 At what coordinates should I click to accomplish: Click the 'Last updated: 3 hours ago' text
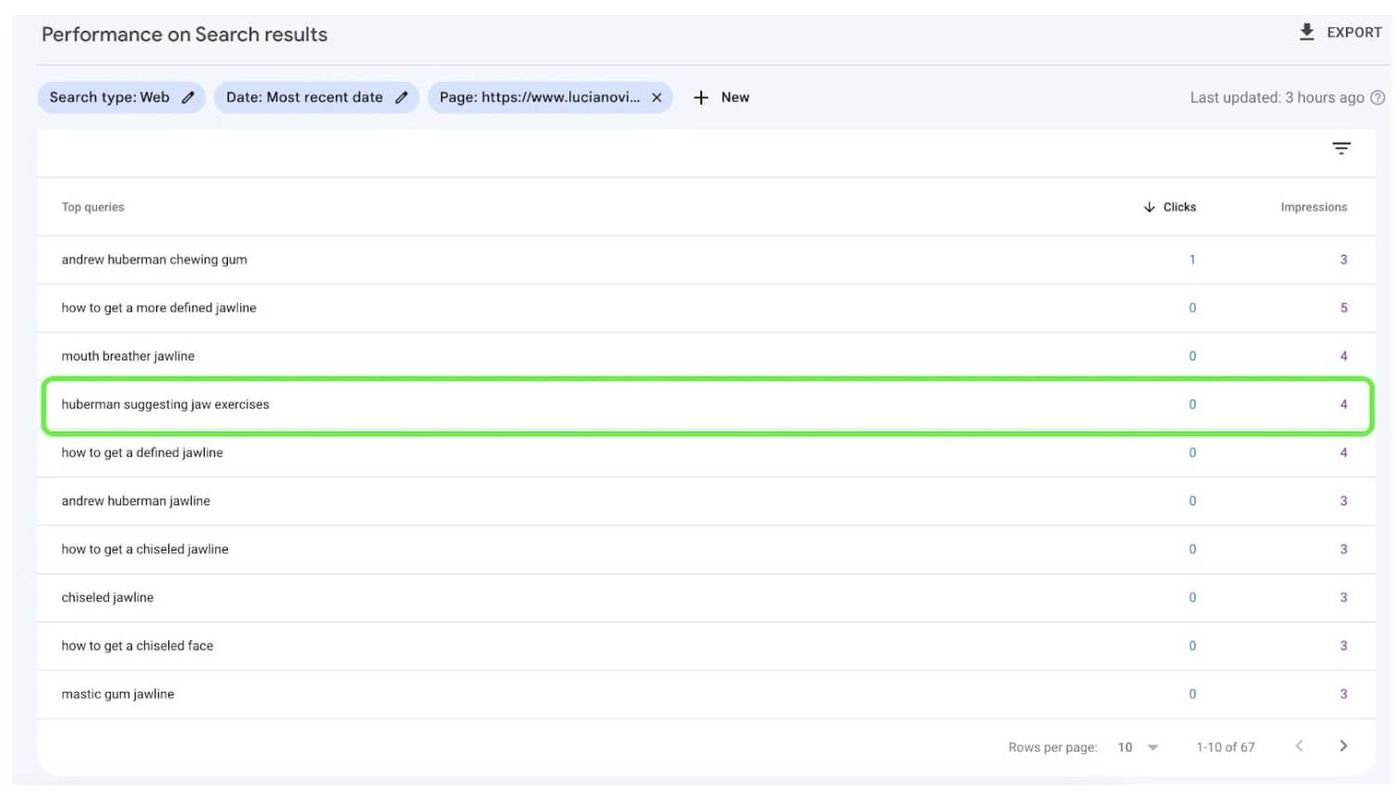coord(1277,97)
